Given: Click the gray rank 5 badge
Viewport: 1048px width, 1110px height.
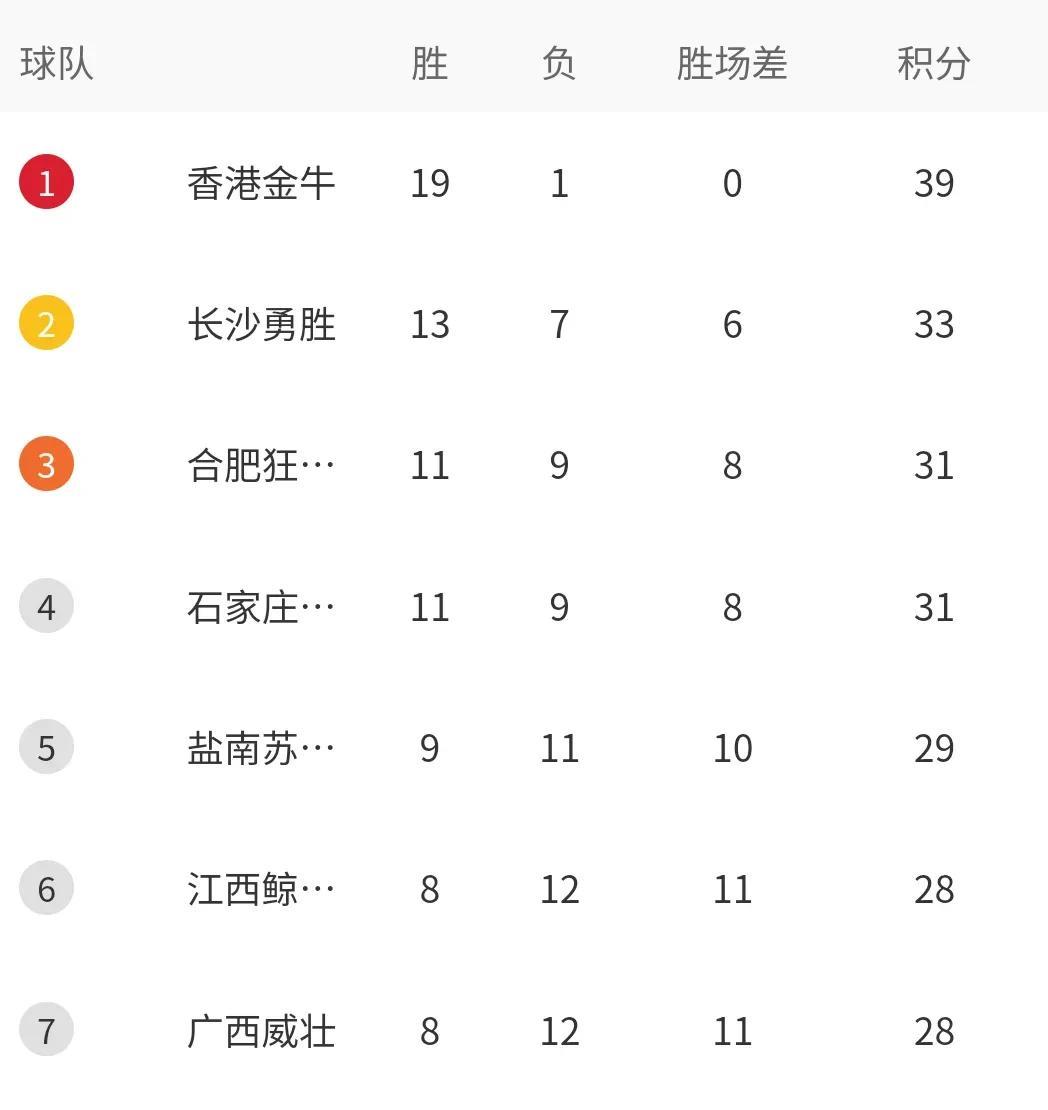Looking at the screenshot, I should (46, 748).
